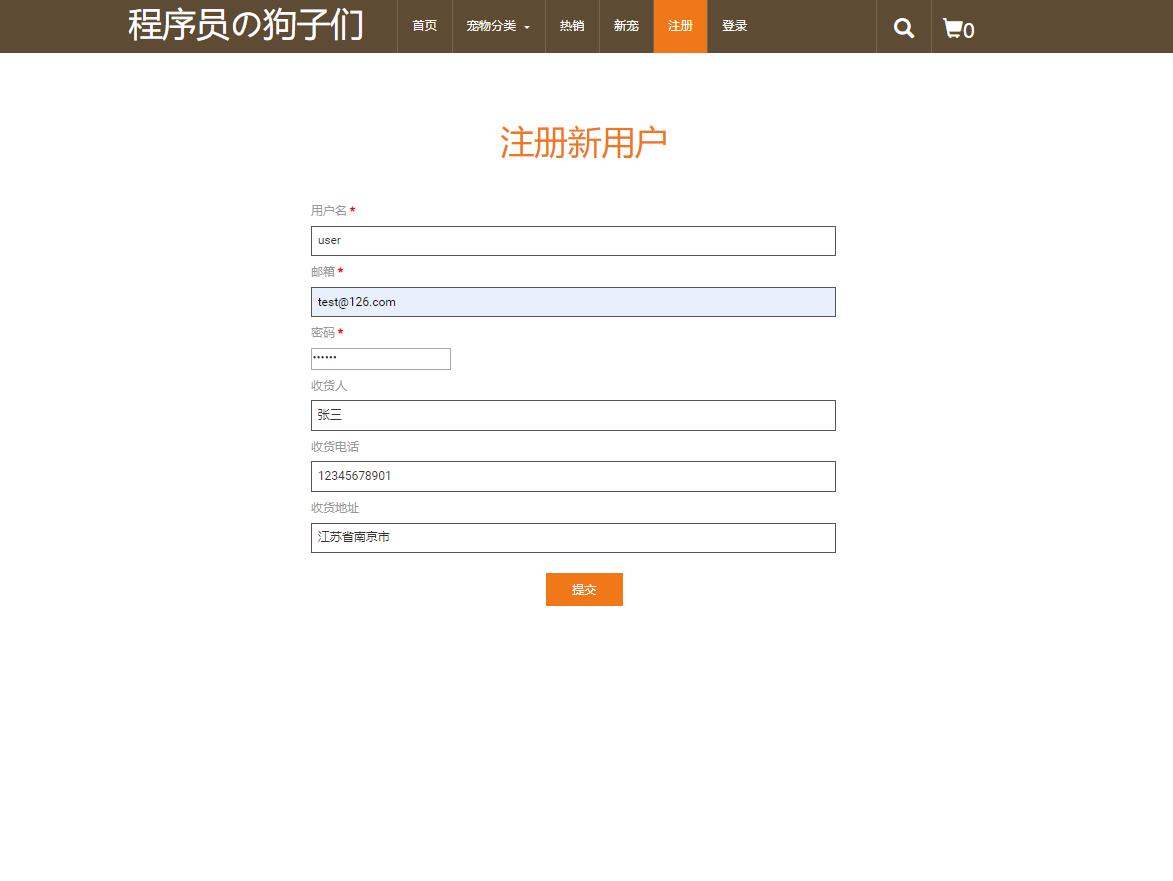Select the 邮箱 field showing test@126.com
The height and width of the screenshot is (881, 1173).
(573, 301)
